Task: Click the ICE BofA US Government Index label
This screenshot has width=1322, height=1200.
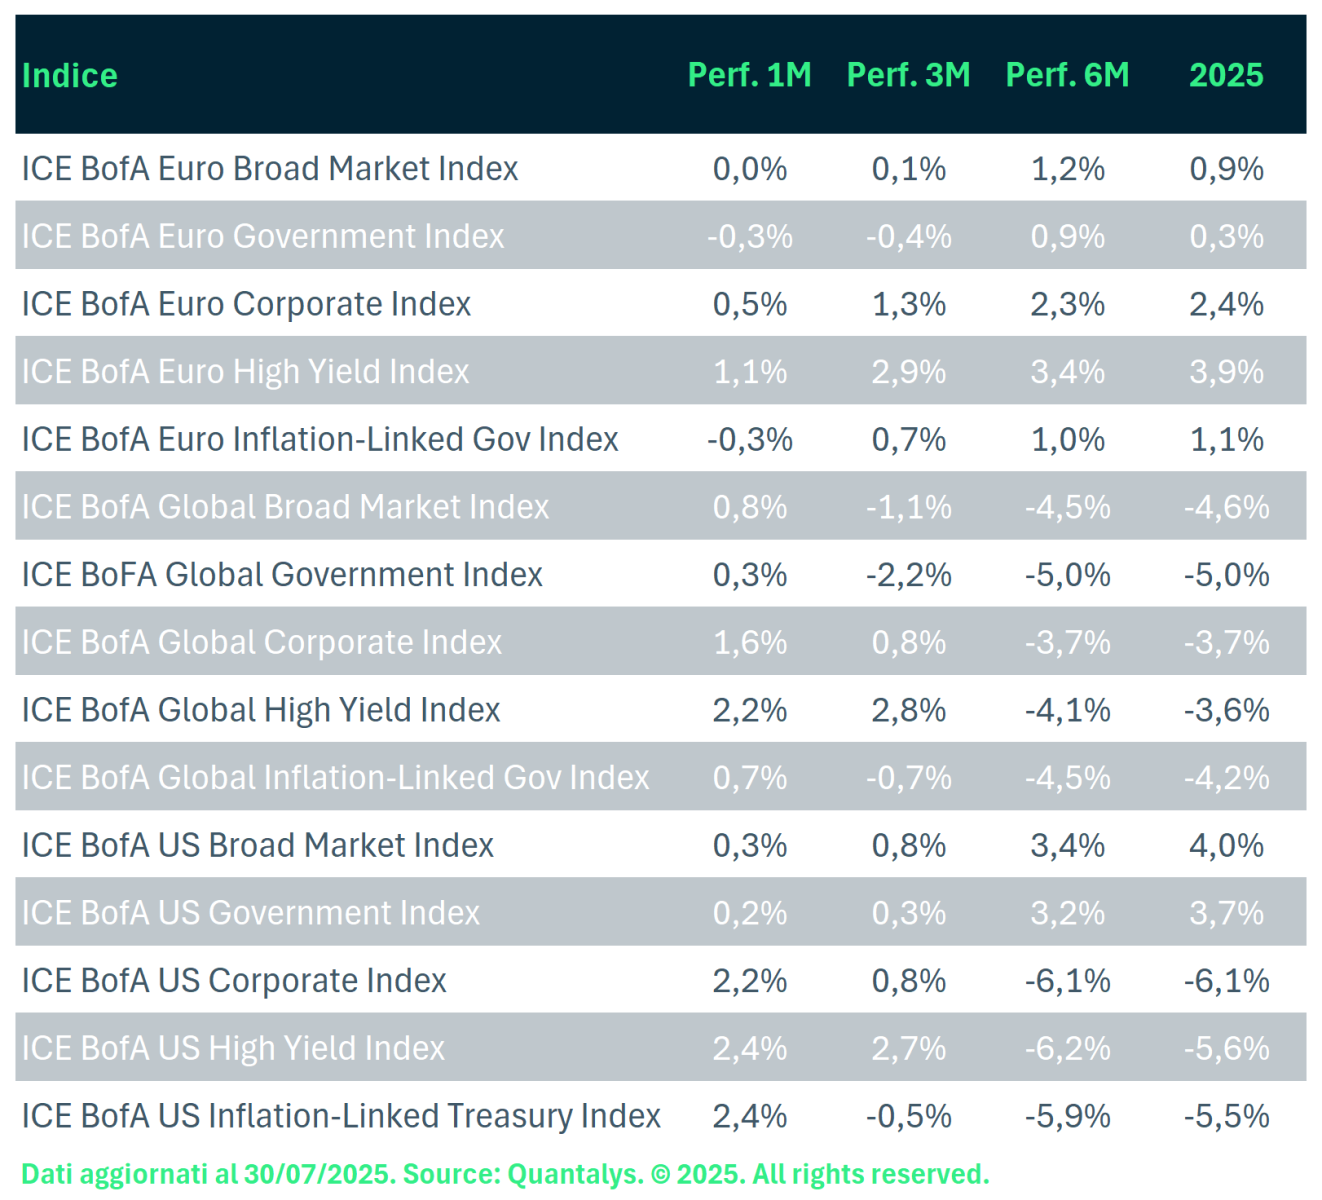Action: (x=250, y=913)
